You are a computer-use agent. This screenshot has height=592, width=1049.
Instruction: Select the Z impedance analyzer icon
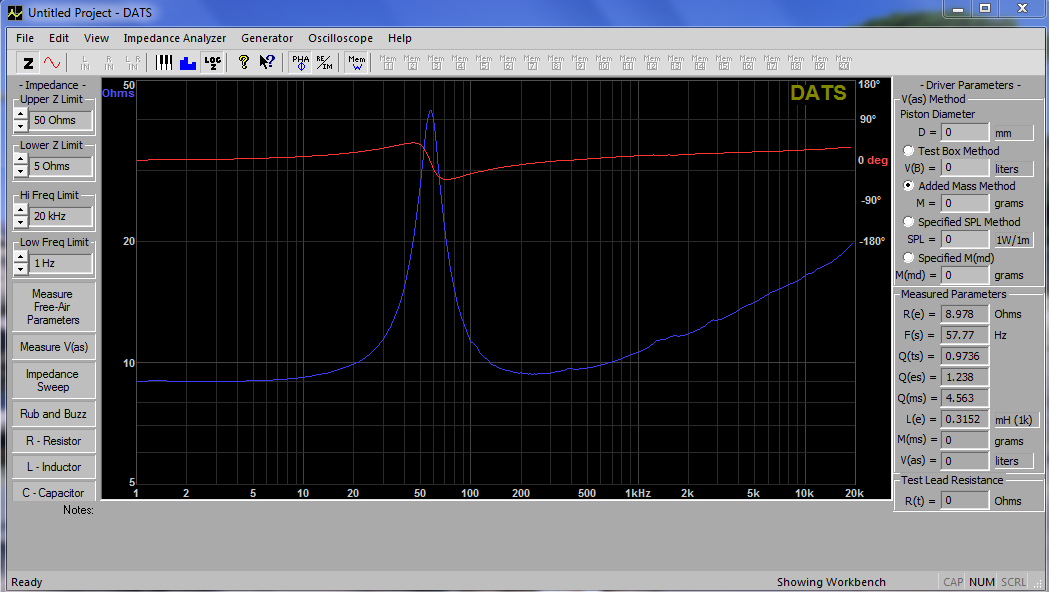click(x=28, y=63)
